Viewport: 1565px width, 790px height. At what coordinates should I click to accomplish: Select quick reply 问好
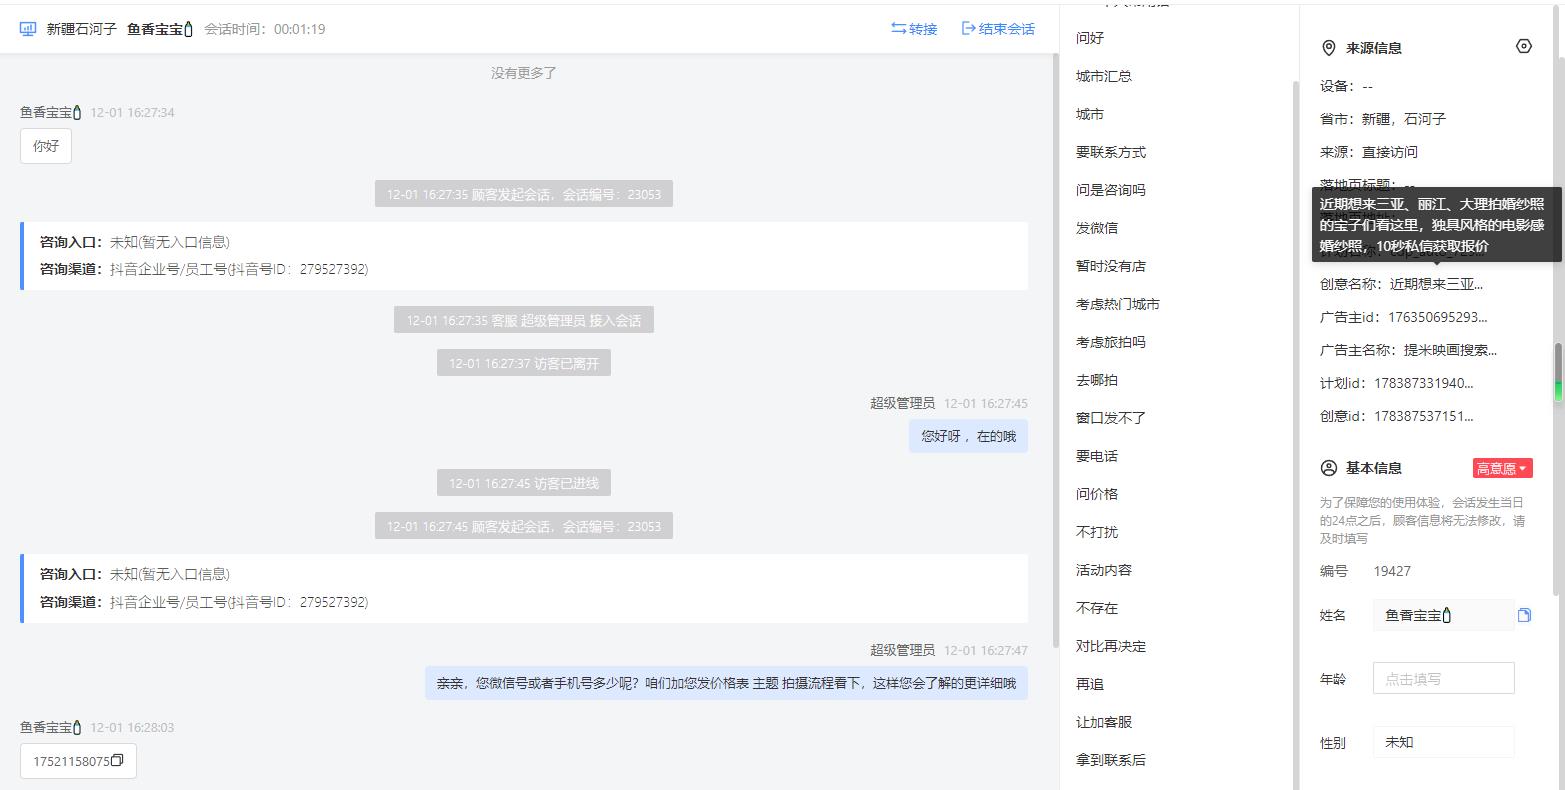click(x=1090, y=38)
